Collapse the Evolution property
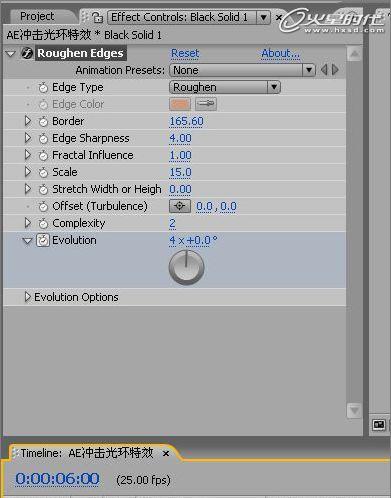 [28, 241]
